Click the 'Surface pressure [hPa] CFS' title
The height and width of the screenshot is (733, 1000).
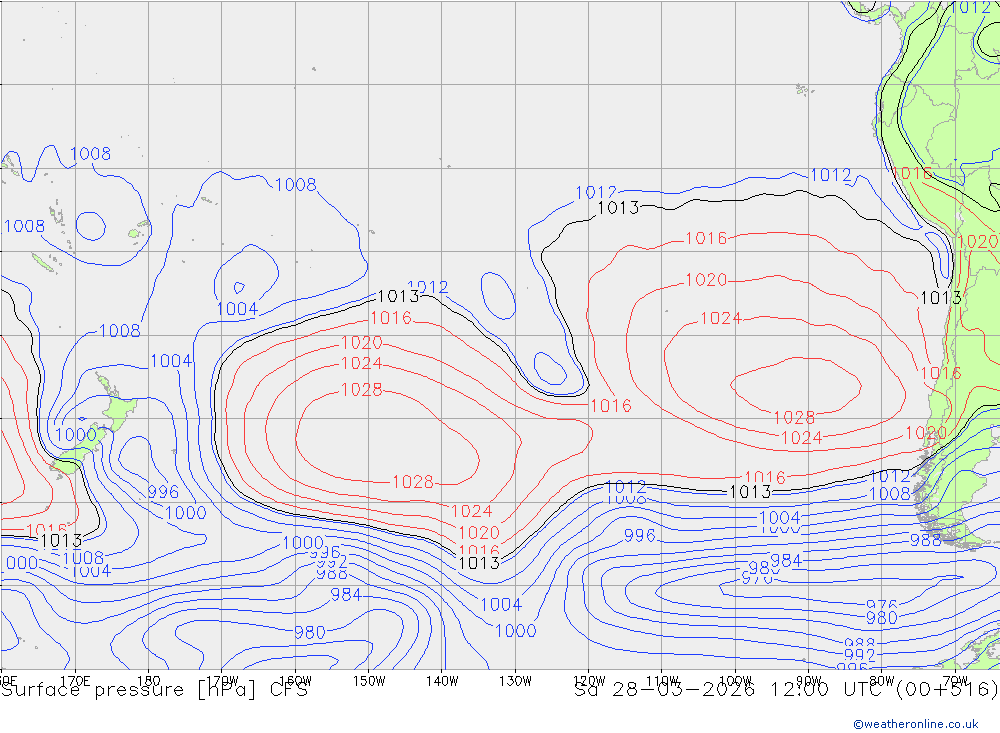pyautogui.click(x=154, y=690)
